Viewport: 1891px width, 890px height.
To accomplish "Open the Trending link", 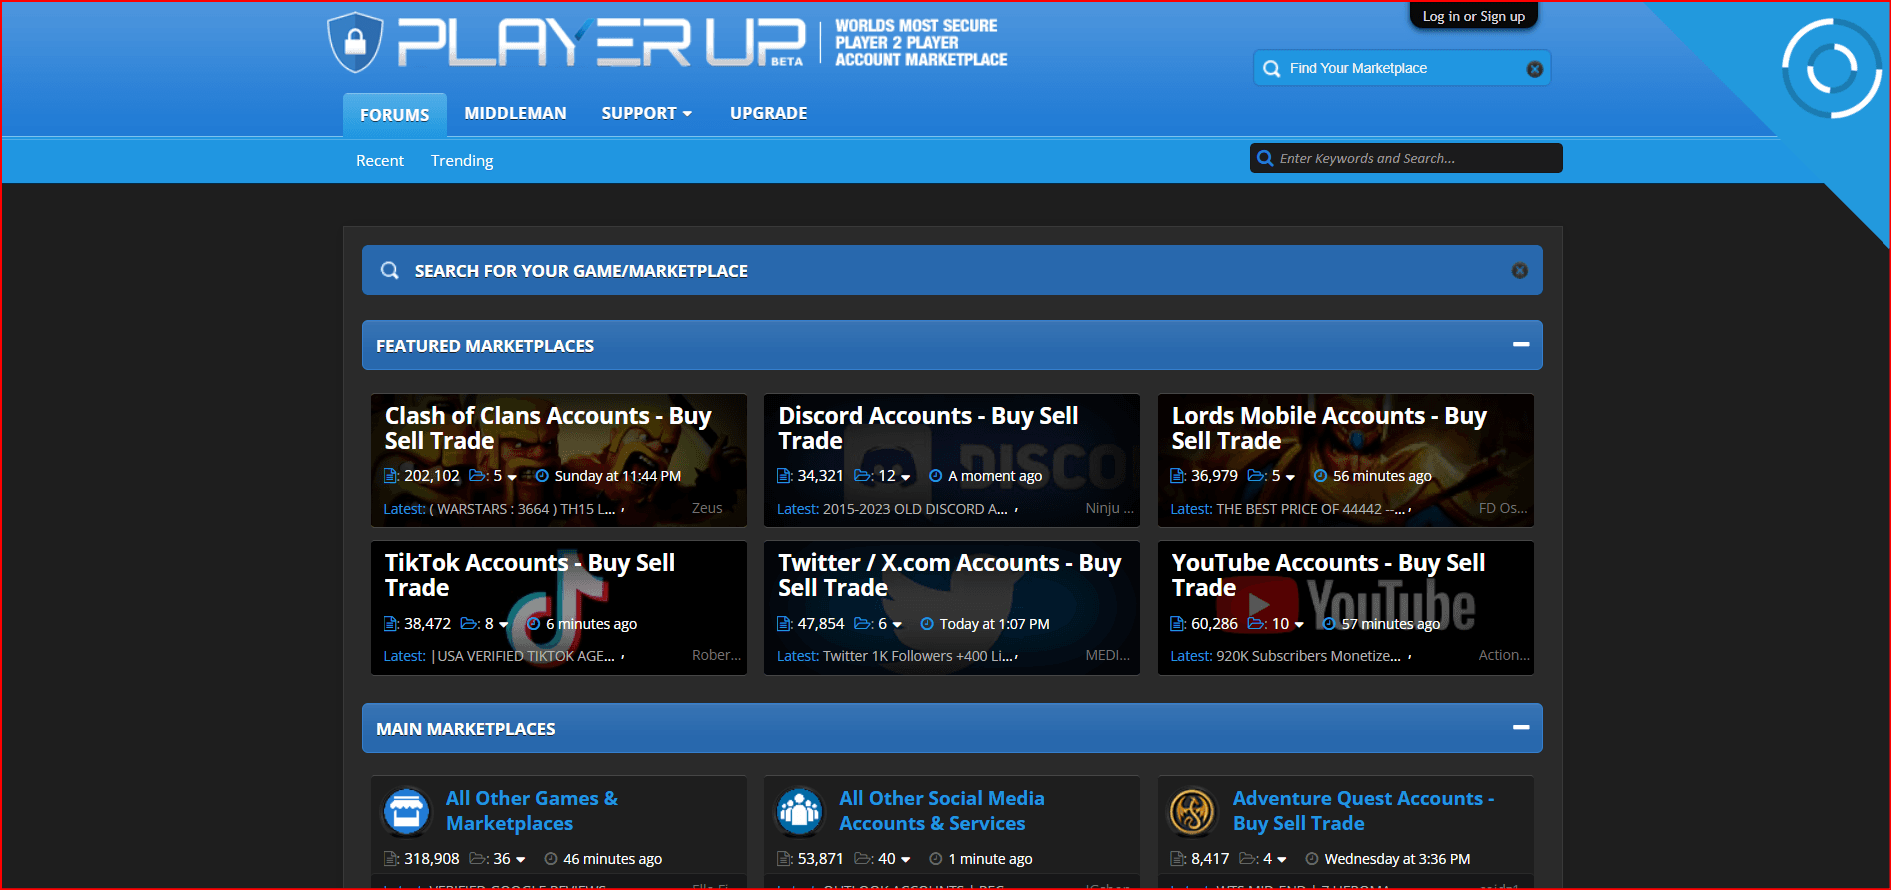I will click(x=461, y=160).
